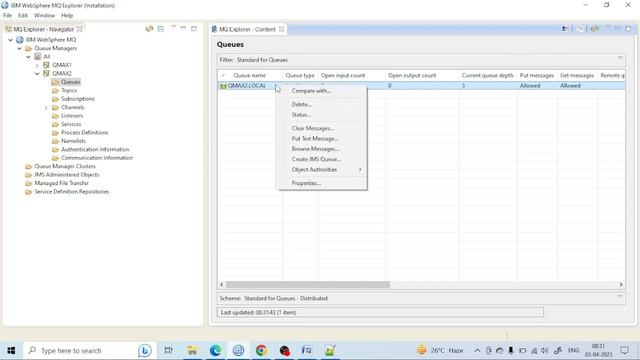640x360 pixels.
Task: Select Listeners in the Navigator tree
Action: (x=72, y=116)
